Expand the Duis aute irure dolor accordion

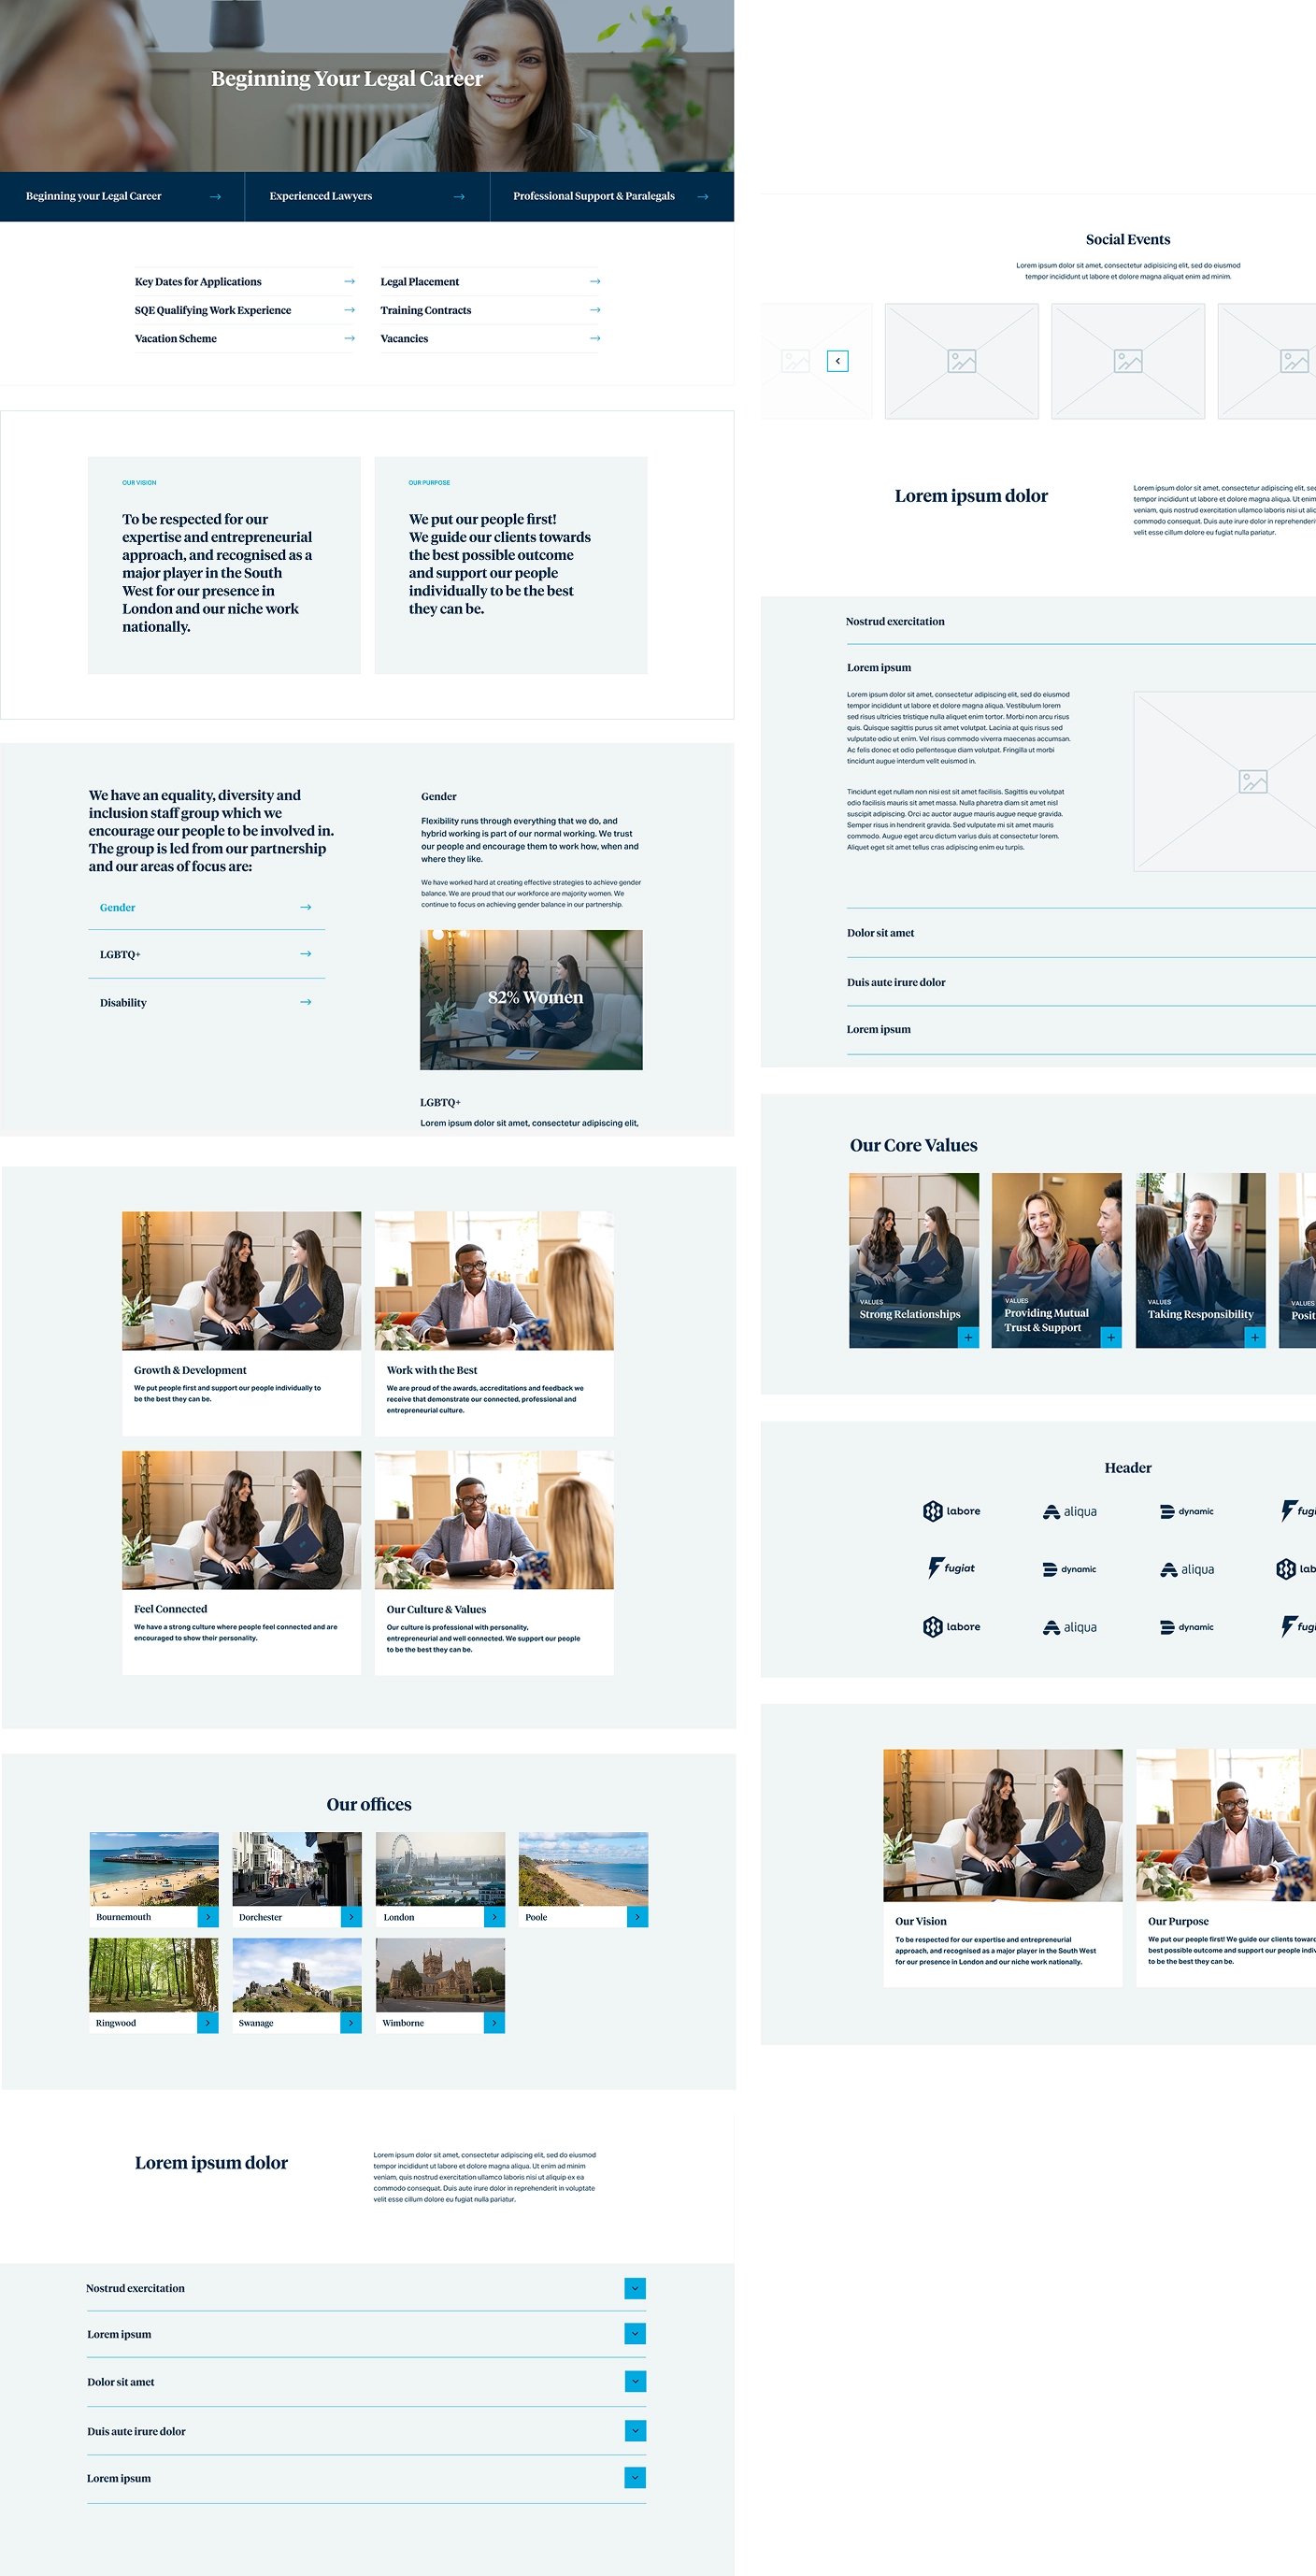pos(634,2430)
